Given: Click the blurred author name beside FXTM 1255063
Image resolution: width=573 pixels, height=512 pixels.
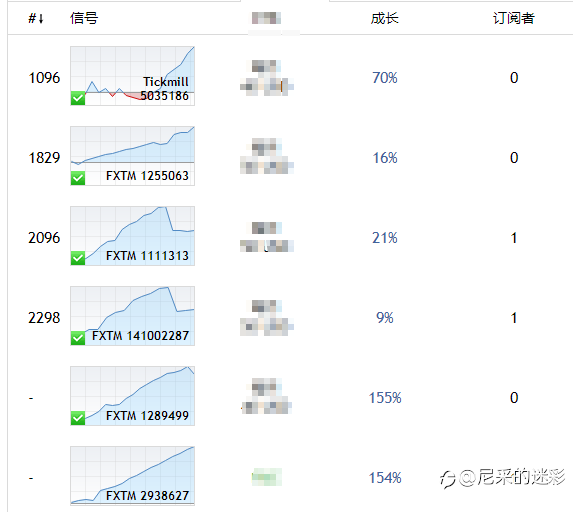Looking at the screenshot, I should (267, 156).
